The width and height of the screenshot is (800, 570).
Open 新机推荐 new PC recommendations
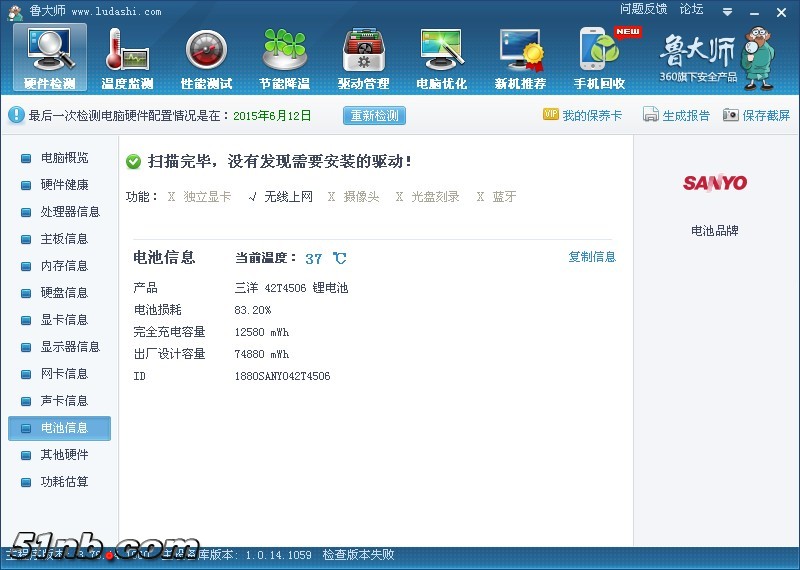click(520, 58)
